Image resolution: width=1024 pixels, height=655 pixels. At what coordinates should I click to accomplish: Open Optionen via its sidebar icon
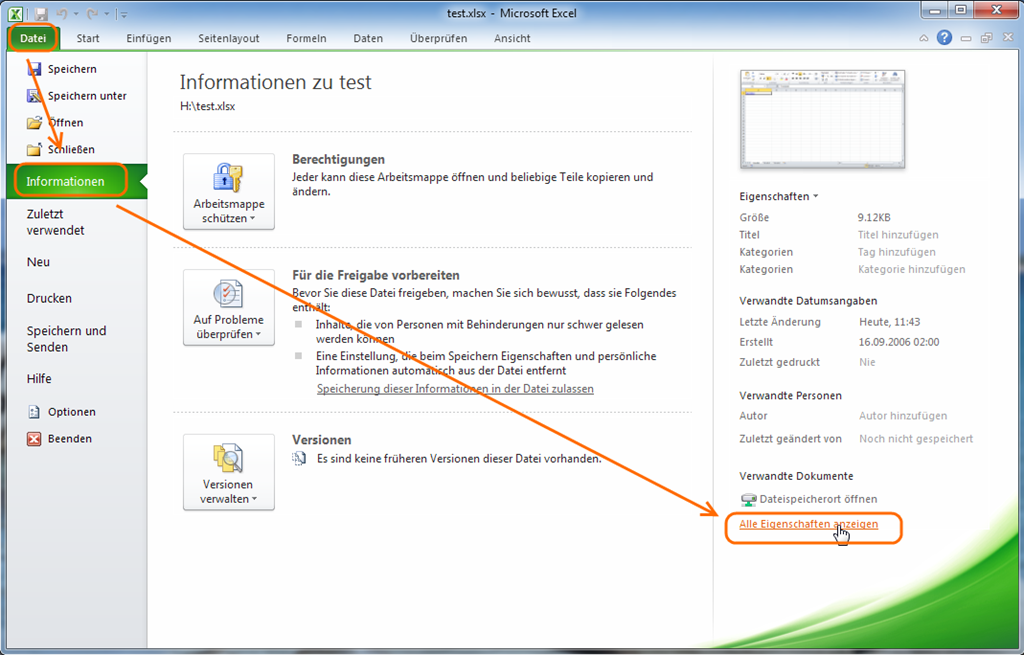click(34, 412)
